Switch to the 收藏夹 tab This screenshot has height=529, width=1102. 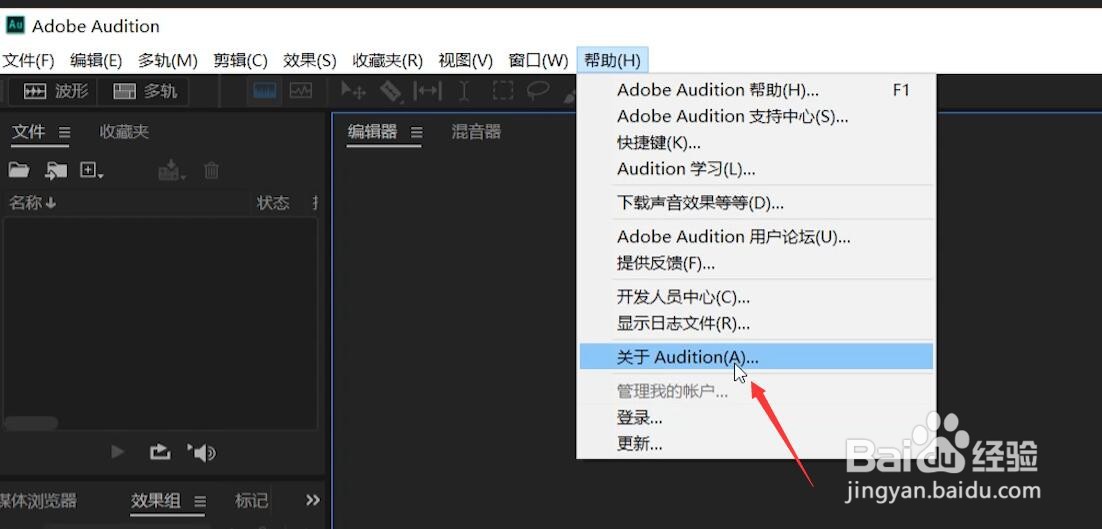[124, 131]
